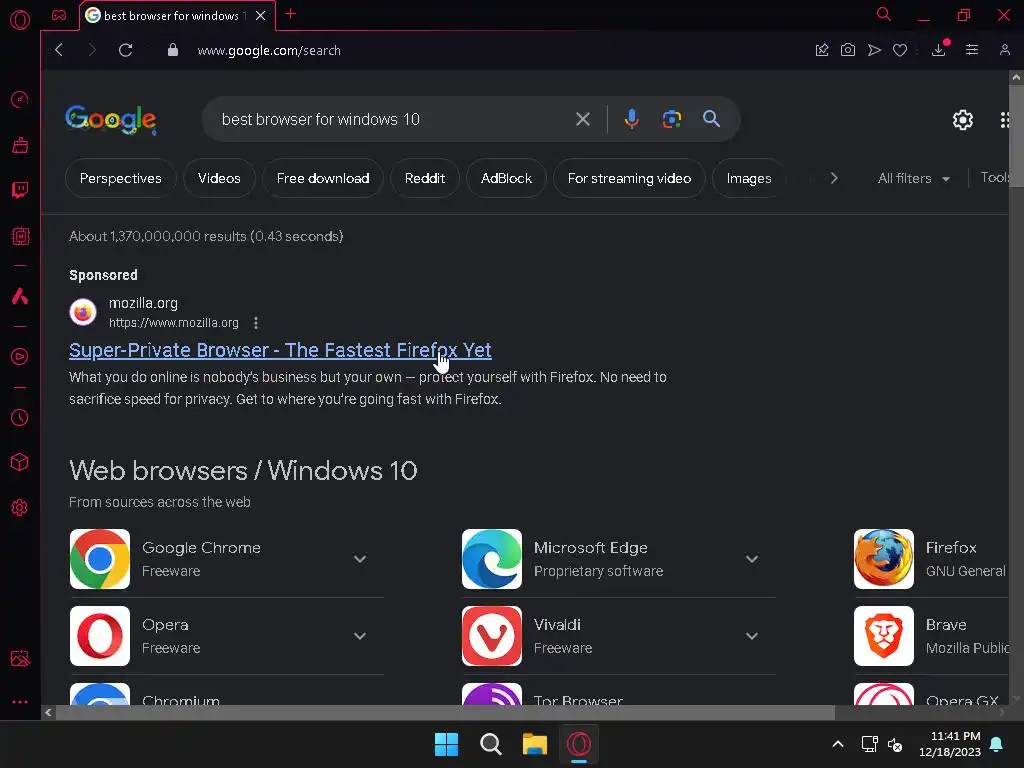Take a snapshot with camera icon
The image size is (1024, 768).
click(x=848, y=50)
